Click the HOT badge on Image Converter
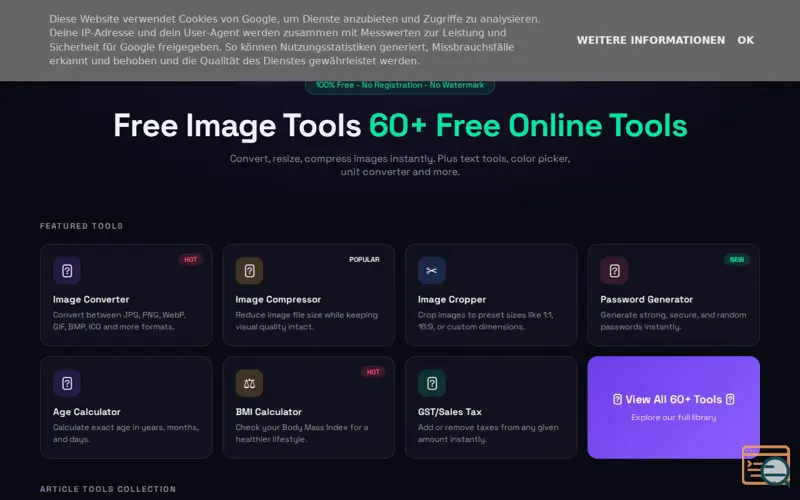The image size is (800, 500). point(191,260)
